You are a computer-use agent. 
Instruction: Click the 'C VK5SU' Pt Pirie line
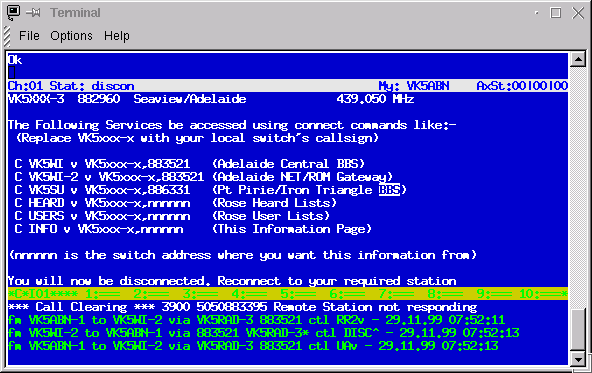click(210, 190)
